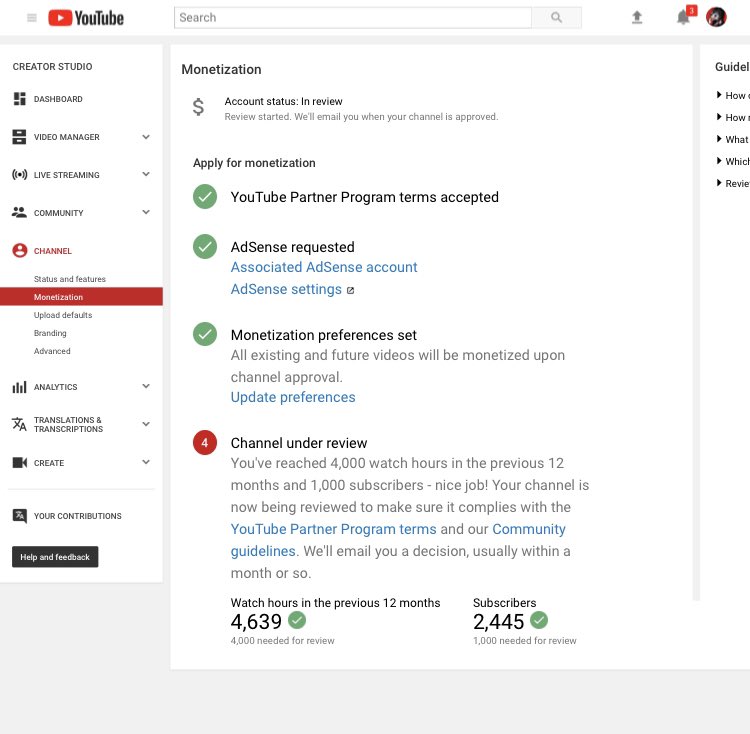The width and height of the screenshot is (750, 734).
Task: Click the 'Account status: In review' text
Action: (x=284, y=101)
